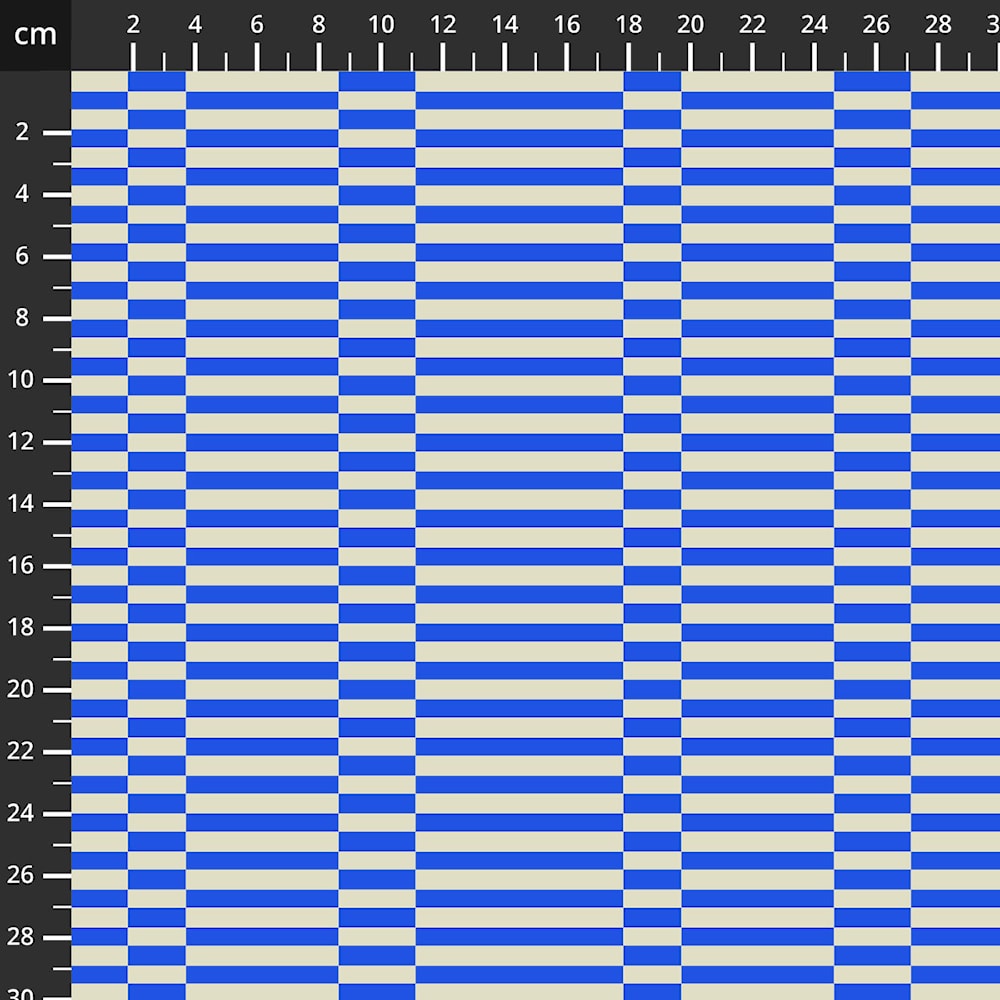
Task: Click the 20 mark on the left ruler
Action: pos(22,690)
